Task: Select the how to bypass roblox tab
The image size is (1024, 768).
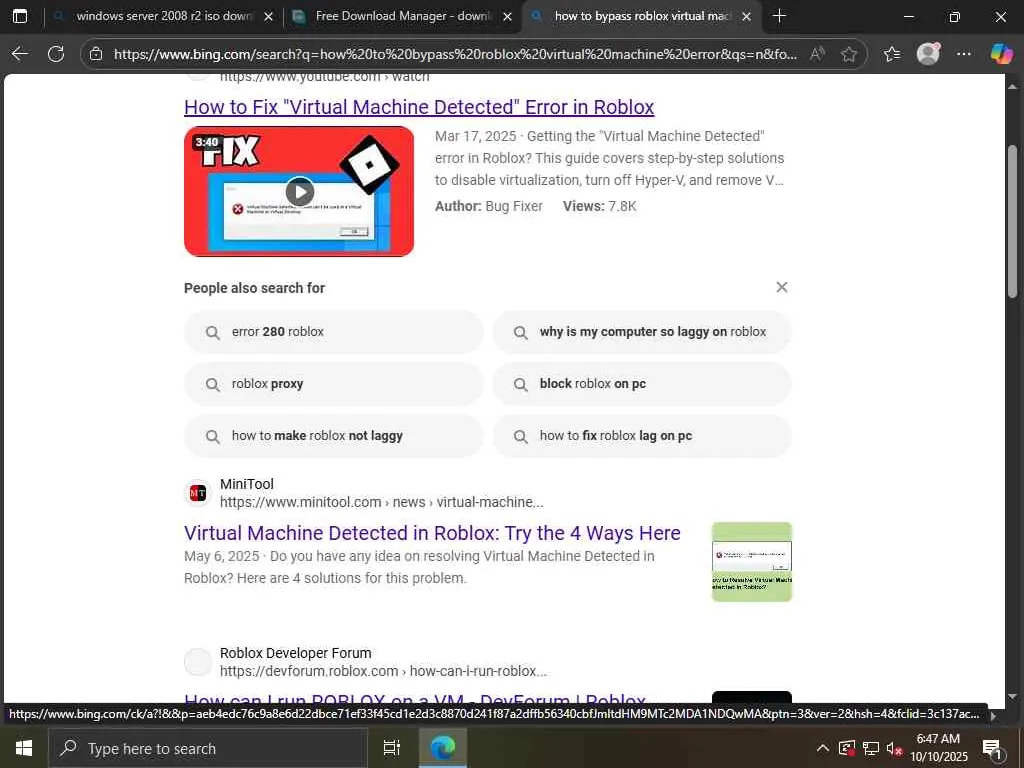Action: [x=641, y=16]
